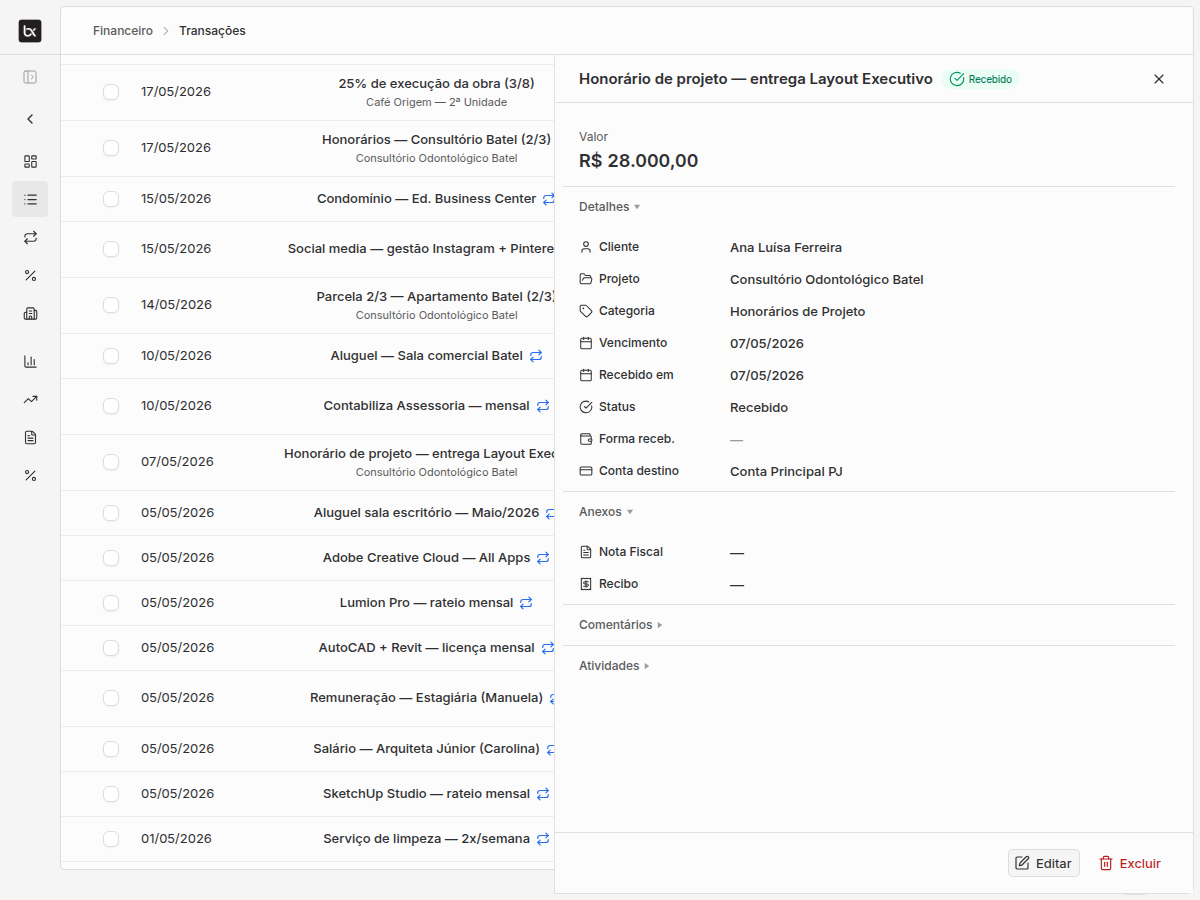
Task: Open the document icon in sidebar
Action: tap(30, 437)
